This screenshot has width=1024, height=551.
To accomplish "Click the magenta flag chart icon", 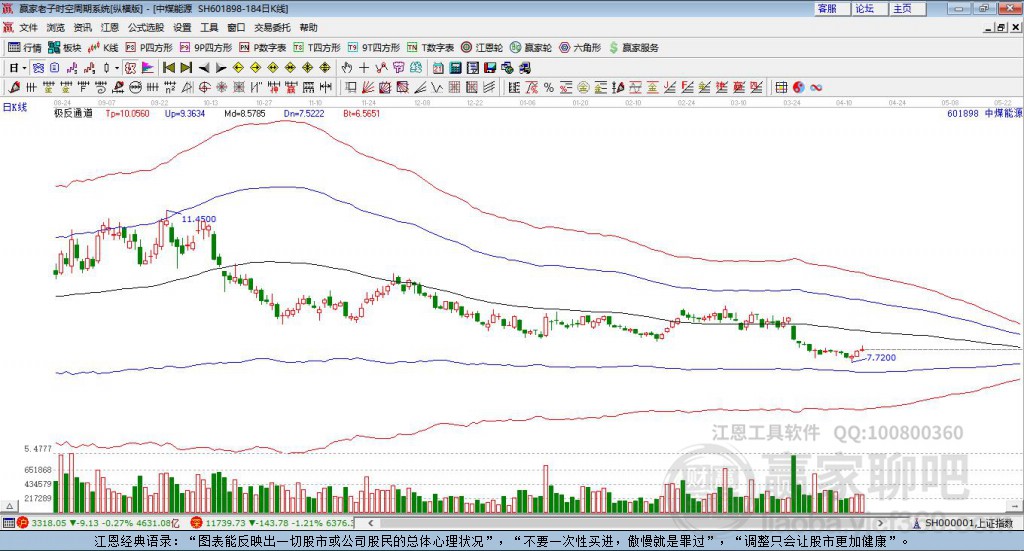I will [x=148, y=67].
